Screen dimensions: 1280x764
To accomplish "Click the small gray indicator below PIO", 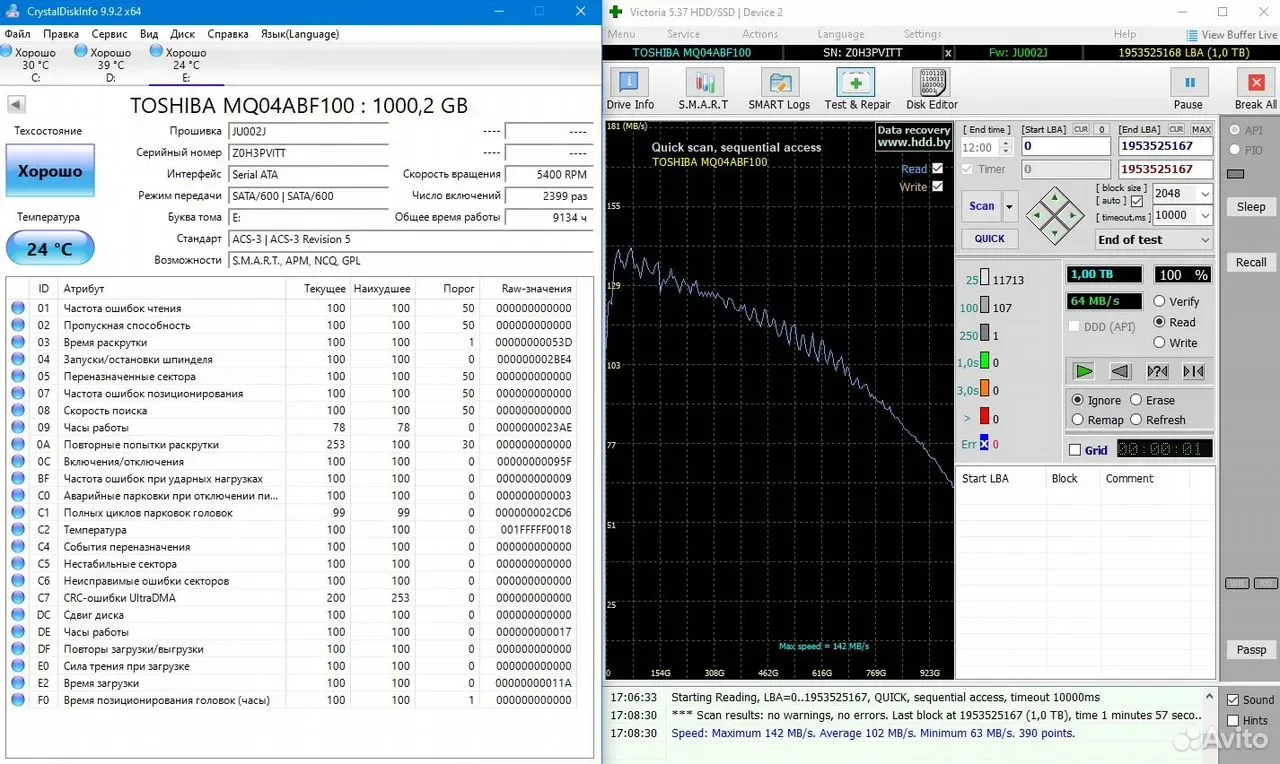I will pos(1236,174).
